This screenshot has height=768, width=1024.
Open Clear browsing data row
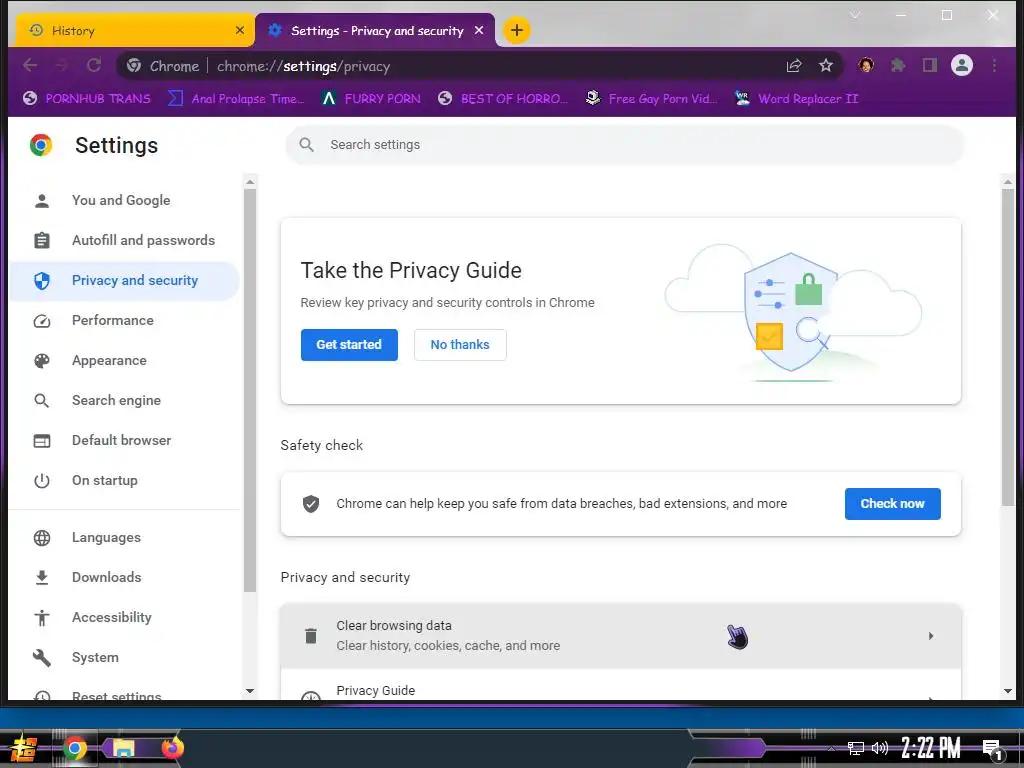[620, 635]
